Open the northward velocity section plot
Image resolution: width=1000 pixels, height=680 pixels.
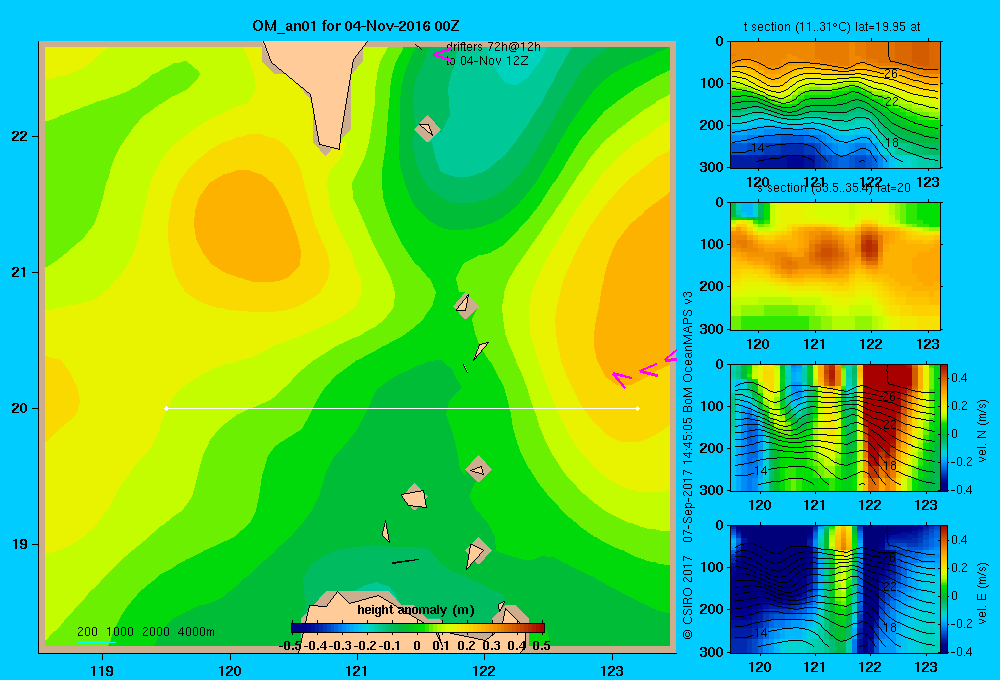(x=835, y=427)
